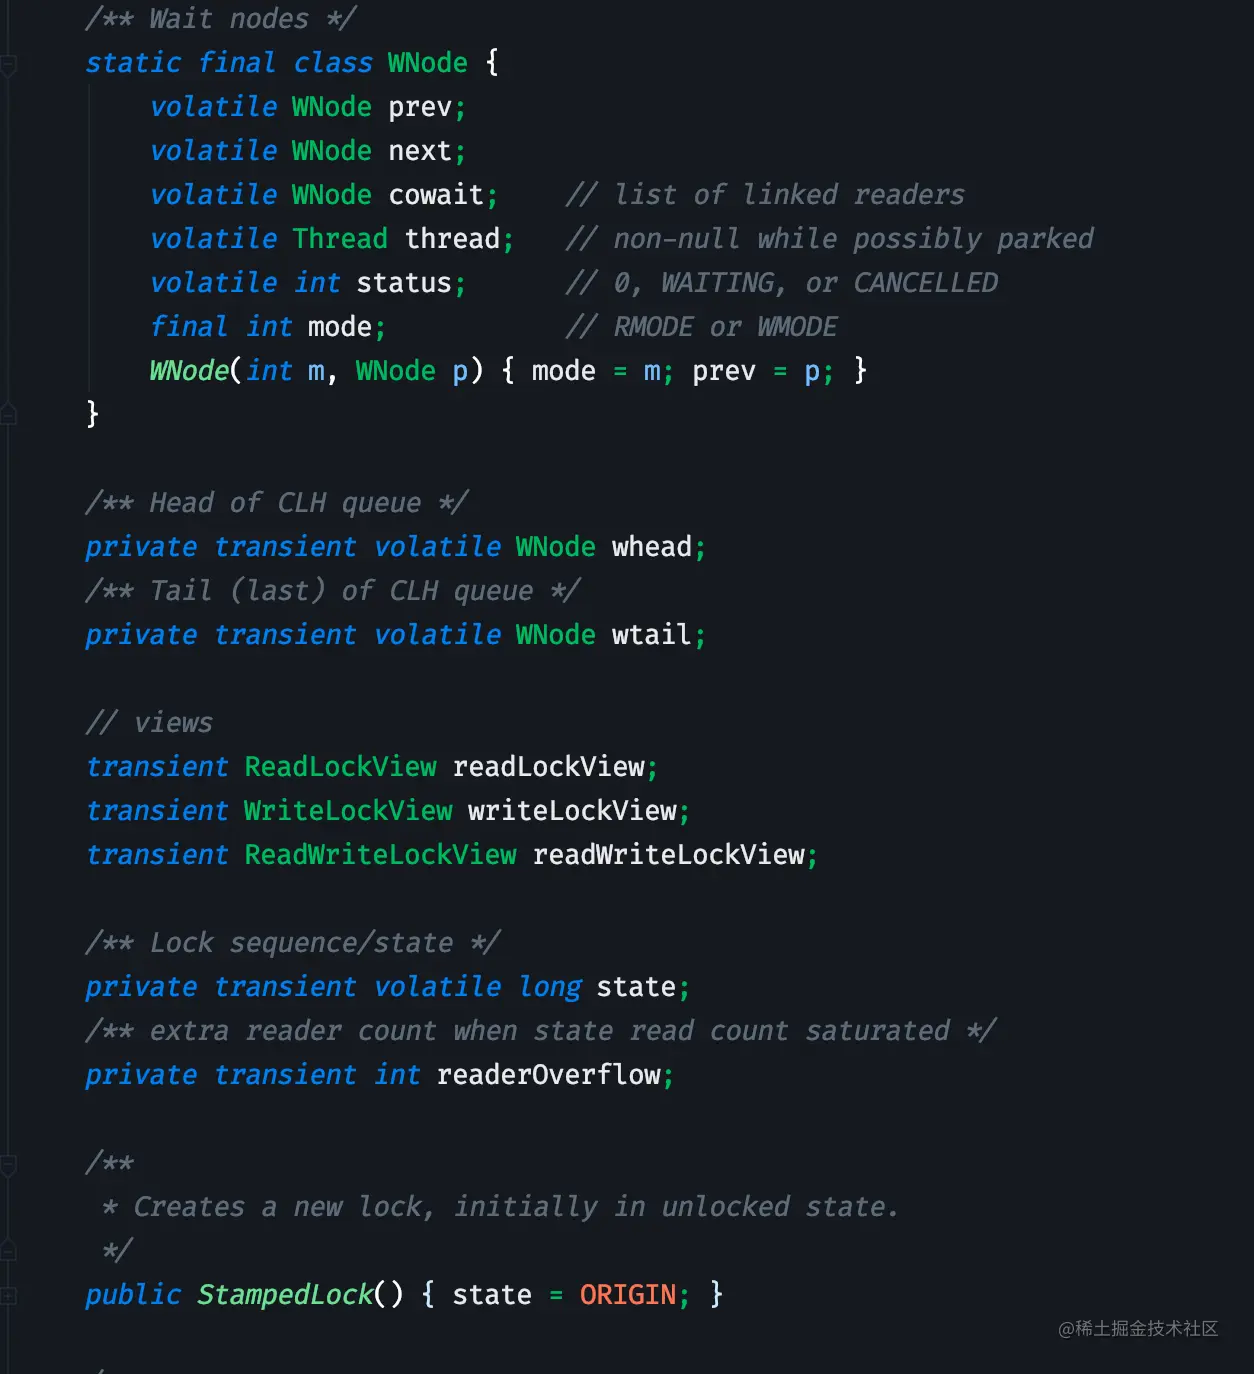Click the WriteLockView type name
The image size is (1254, 1374).
click(x=348, y=811)
